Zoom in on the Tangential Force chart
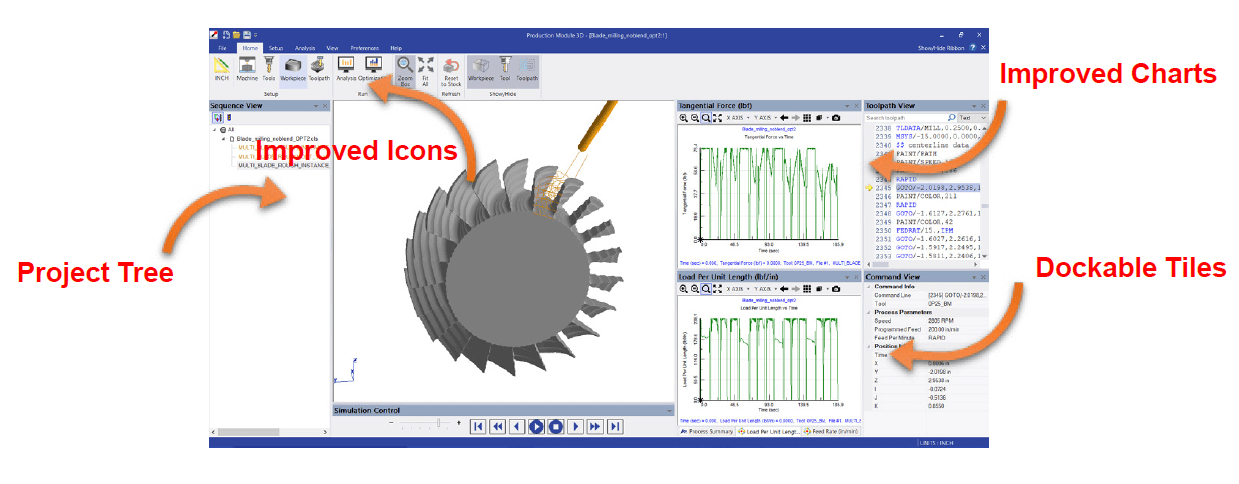This screenshot has width=1239, height=484. (x=684, y=118)
